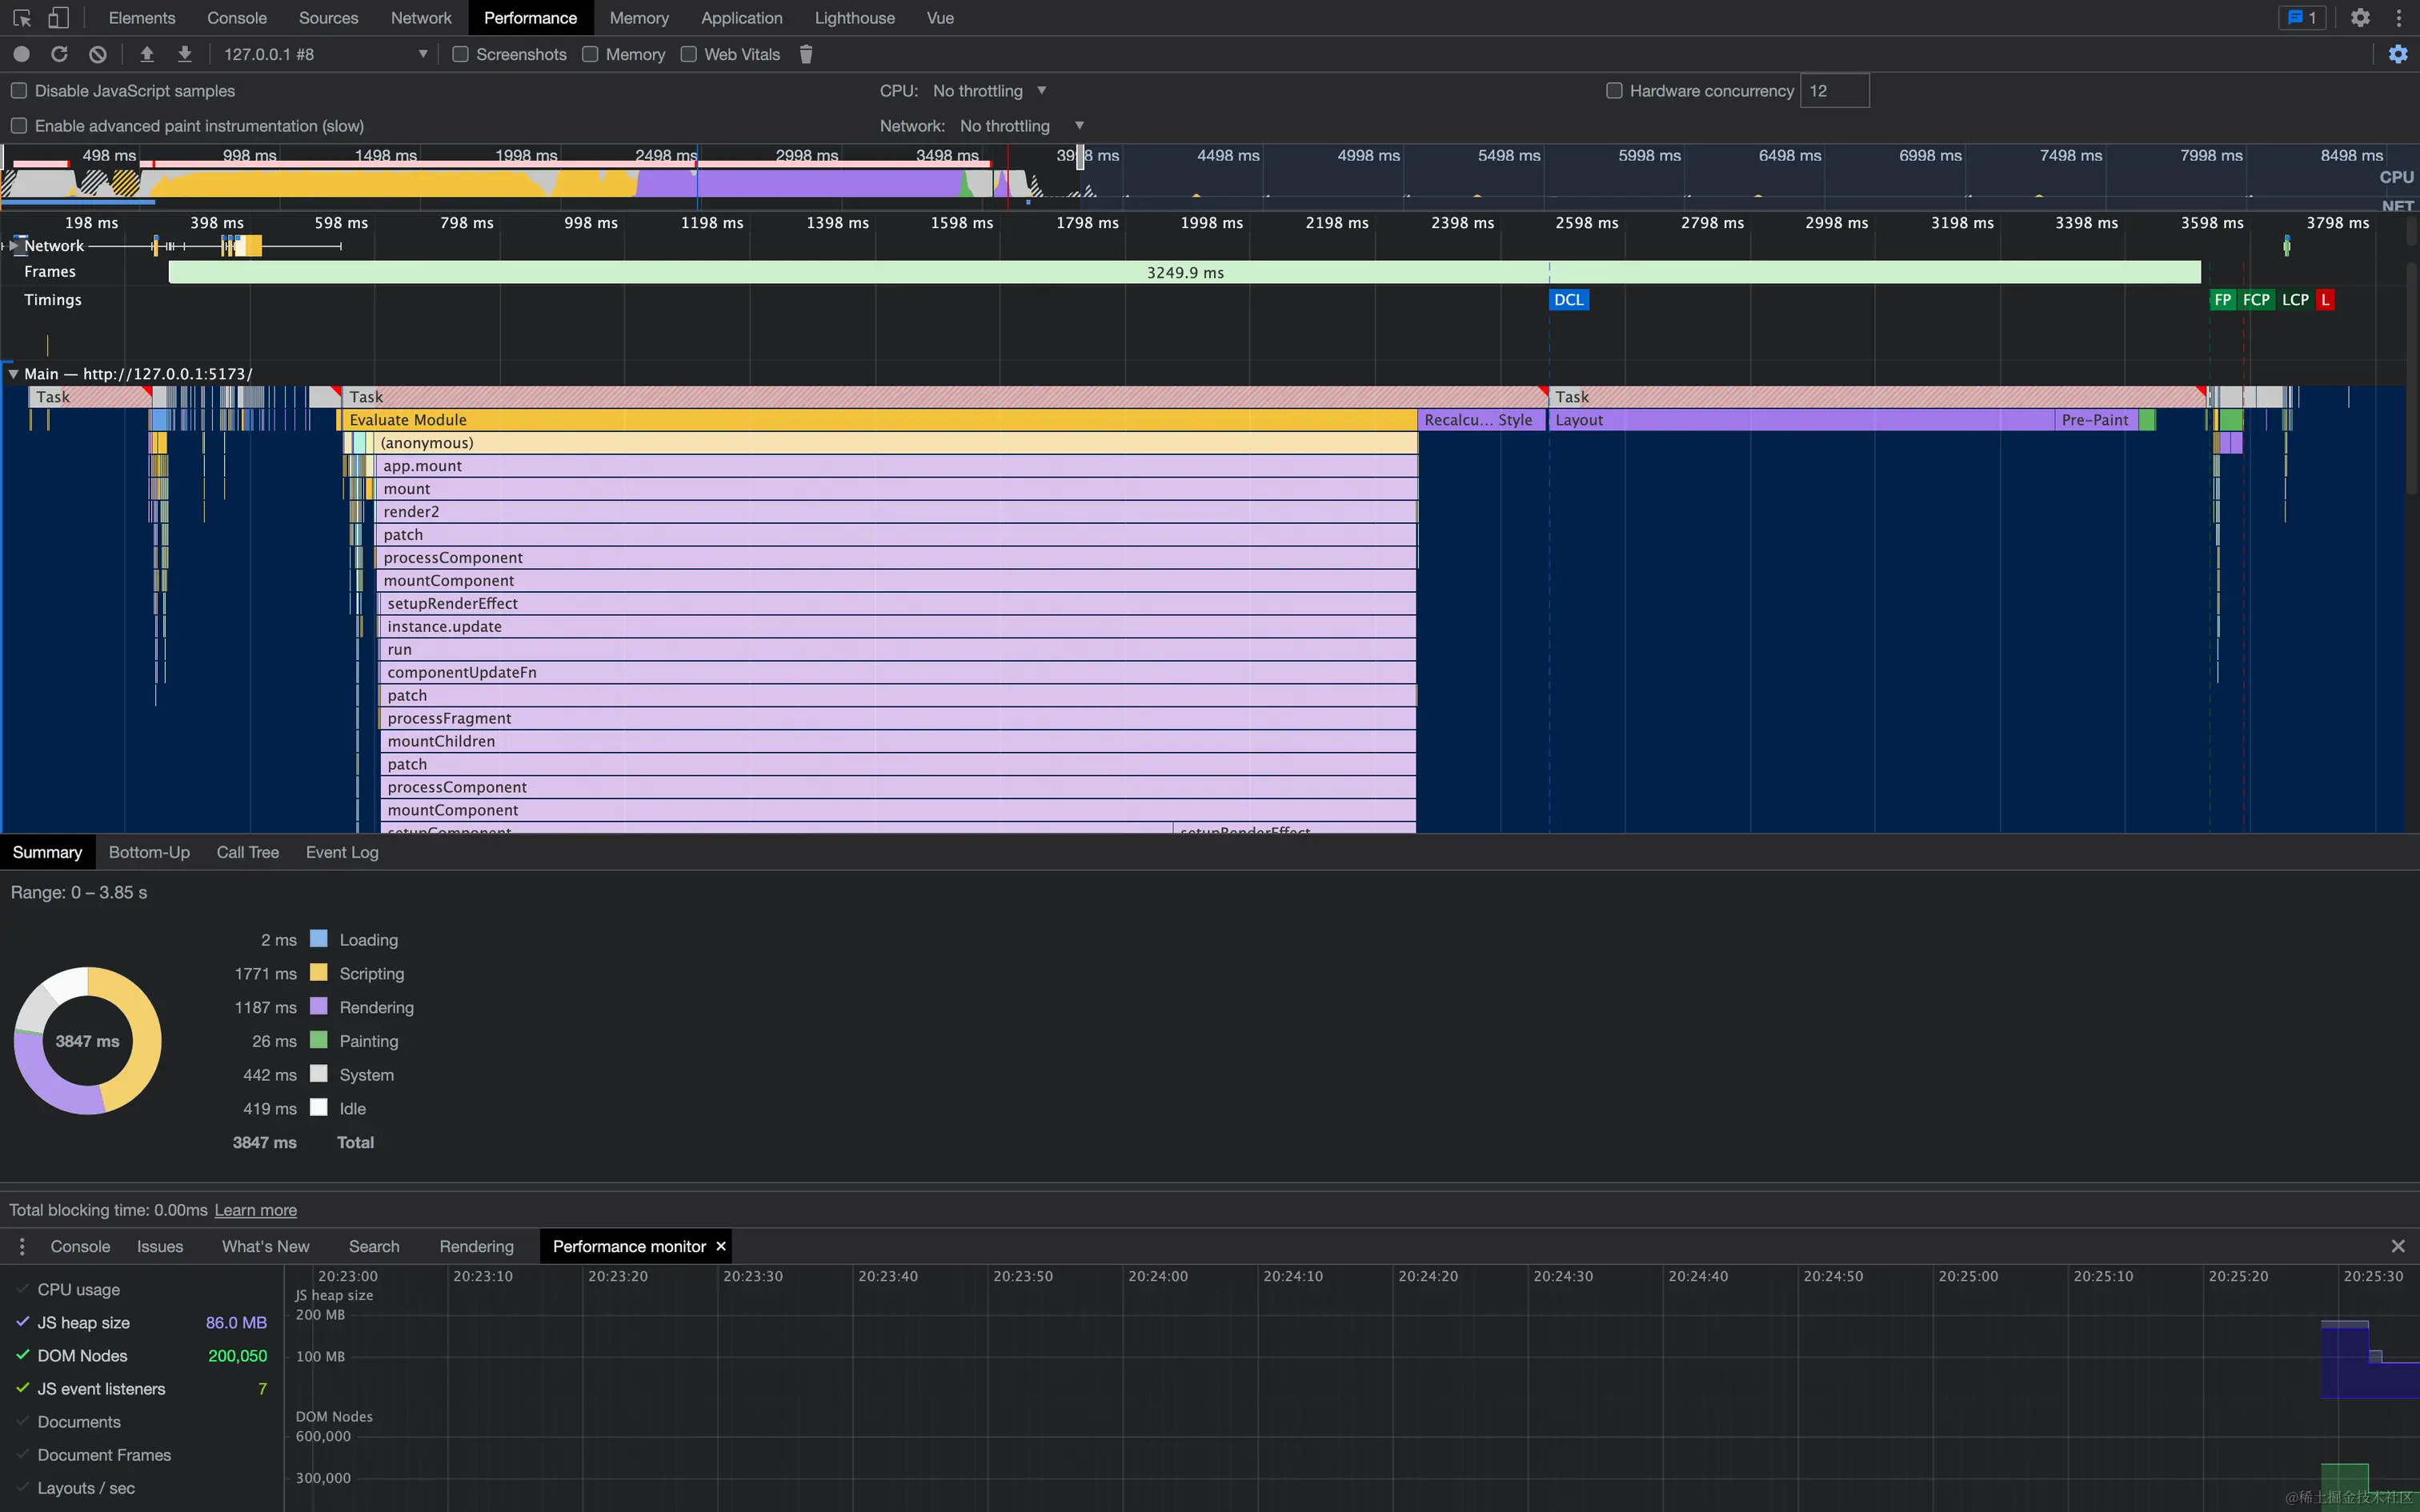Open the Network panel tab
Image resolution: width=2420 pixels, height=1512 pixels.
pos(421,18)
